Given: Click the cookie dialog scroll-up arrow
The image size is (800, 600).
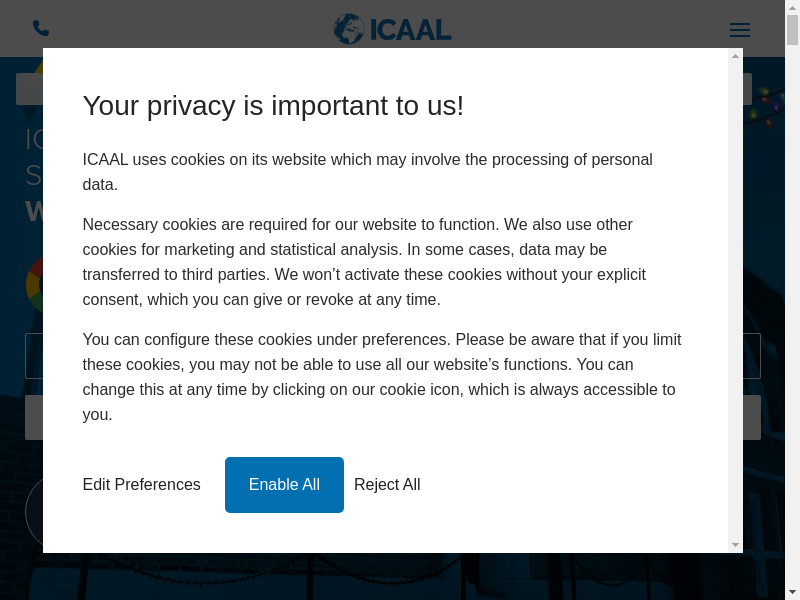Looking at the screenshot, I should 736,56.
